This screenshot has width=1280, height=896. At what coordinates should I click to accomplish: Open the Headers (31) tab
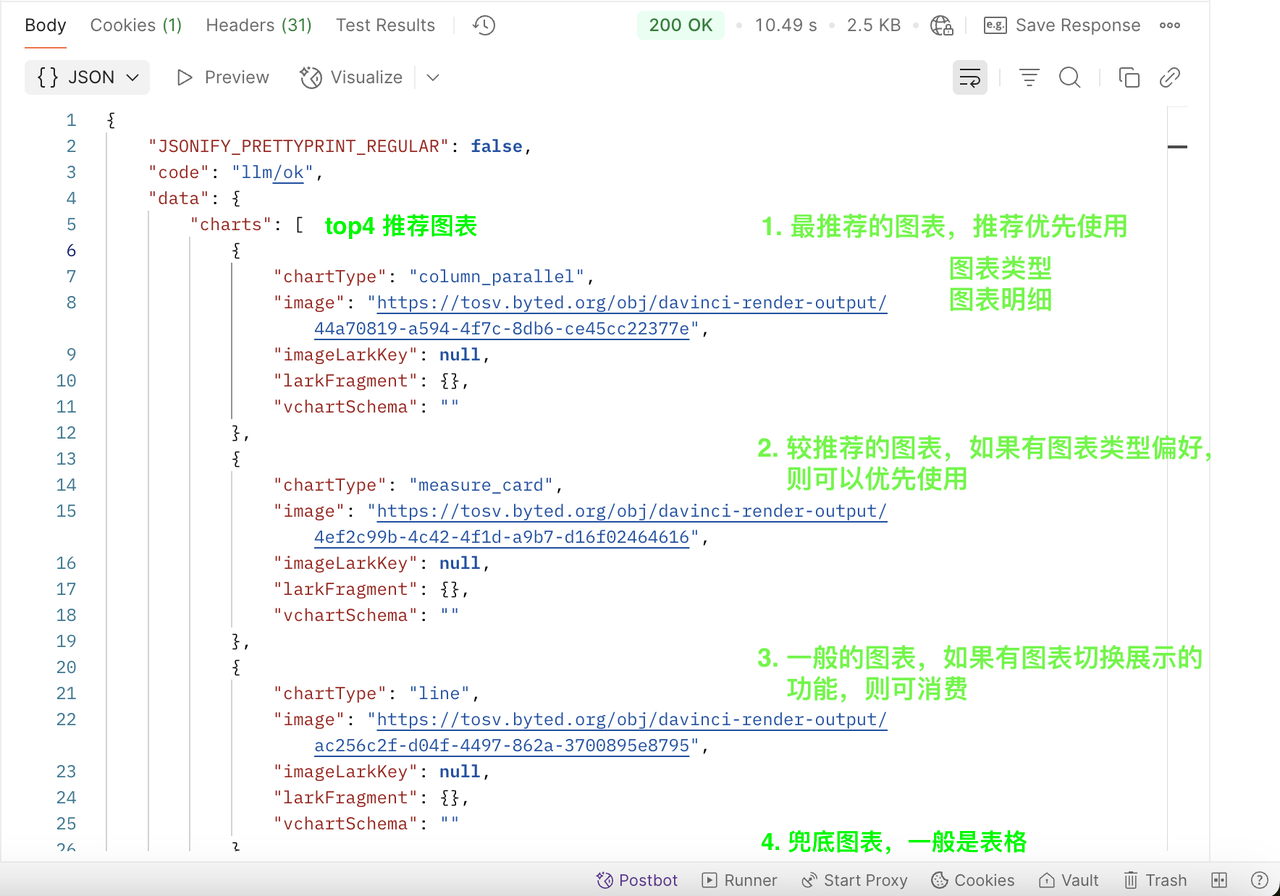pyautogui.click(x=259, y=25)
